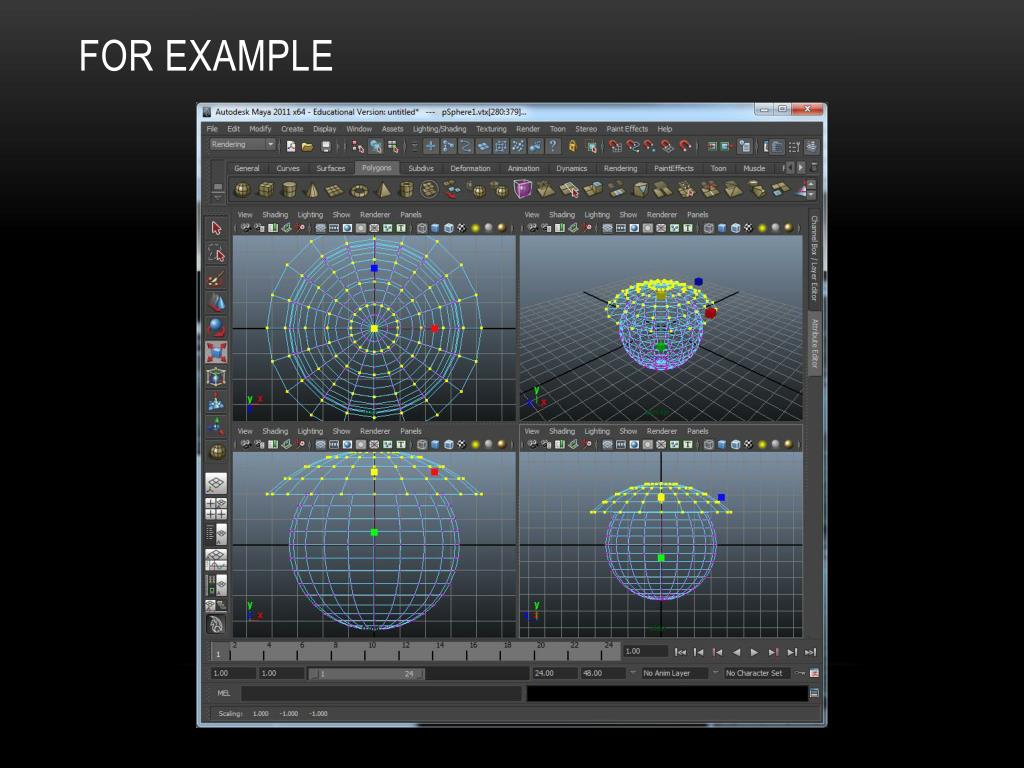1024x768 pixels.
Task: Toggle textured display in perspective viewport
Action: (748, 228)
